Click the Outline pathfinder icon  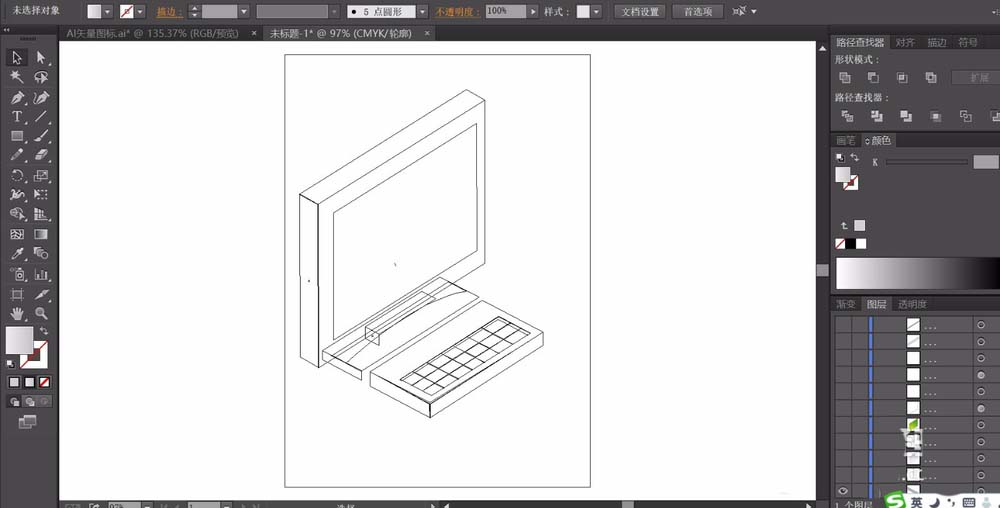coord(966,116)
